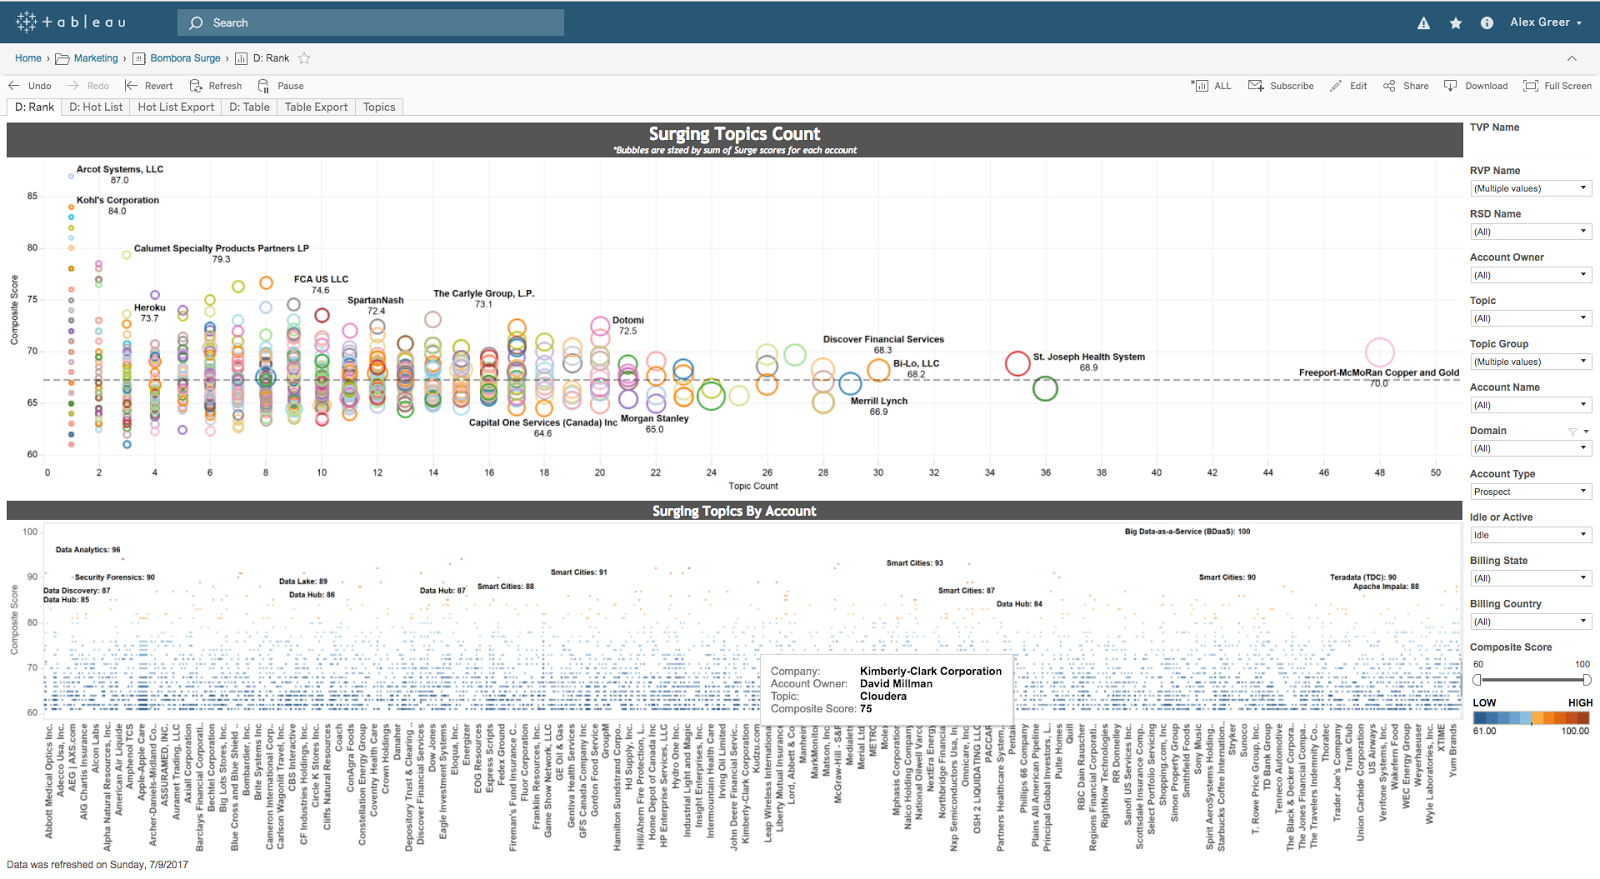Refresh the dashboard data
The height and width of the screenshot is (879, 1600).
pos(216,86)
